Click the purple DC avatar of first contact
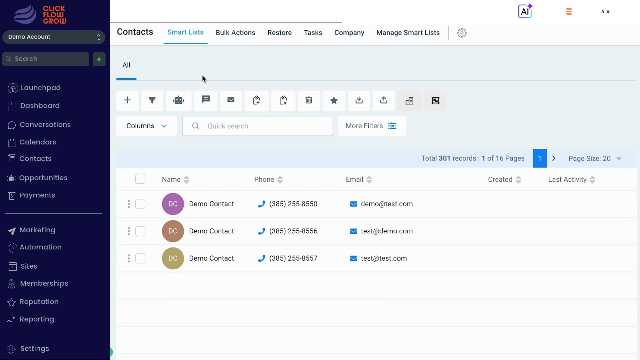Viewport: 640px width, 360px height. 173,204
